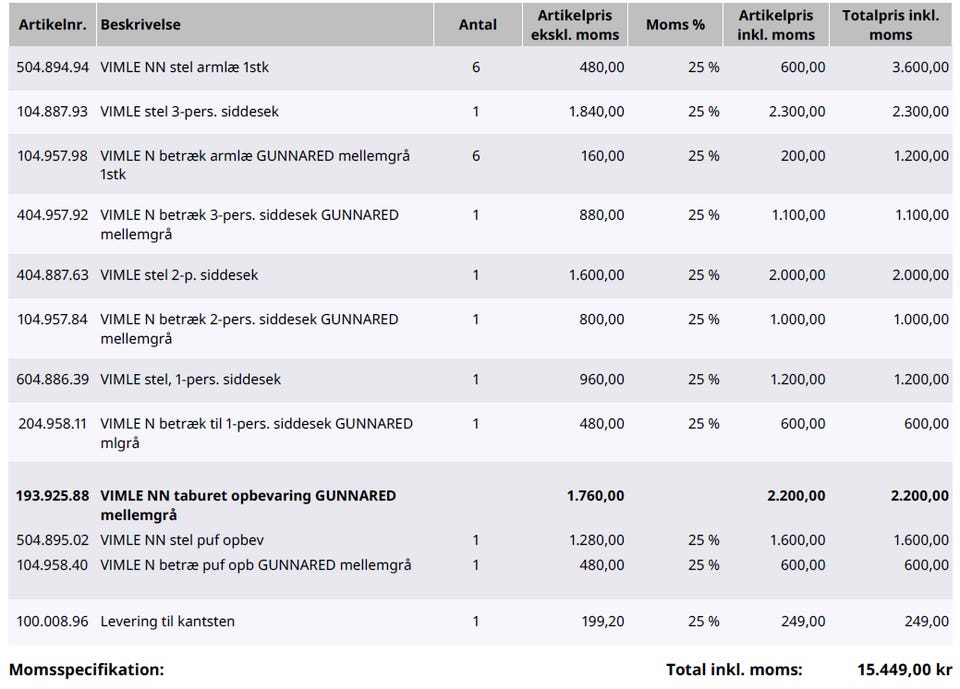The width and height of the screenshot is (960, 689).
Task: Click the price 880,00 excluding VAT
Action: pyautogui.click(x=602, y=215)
